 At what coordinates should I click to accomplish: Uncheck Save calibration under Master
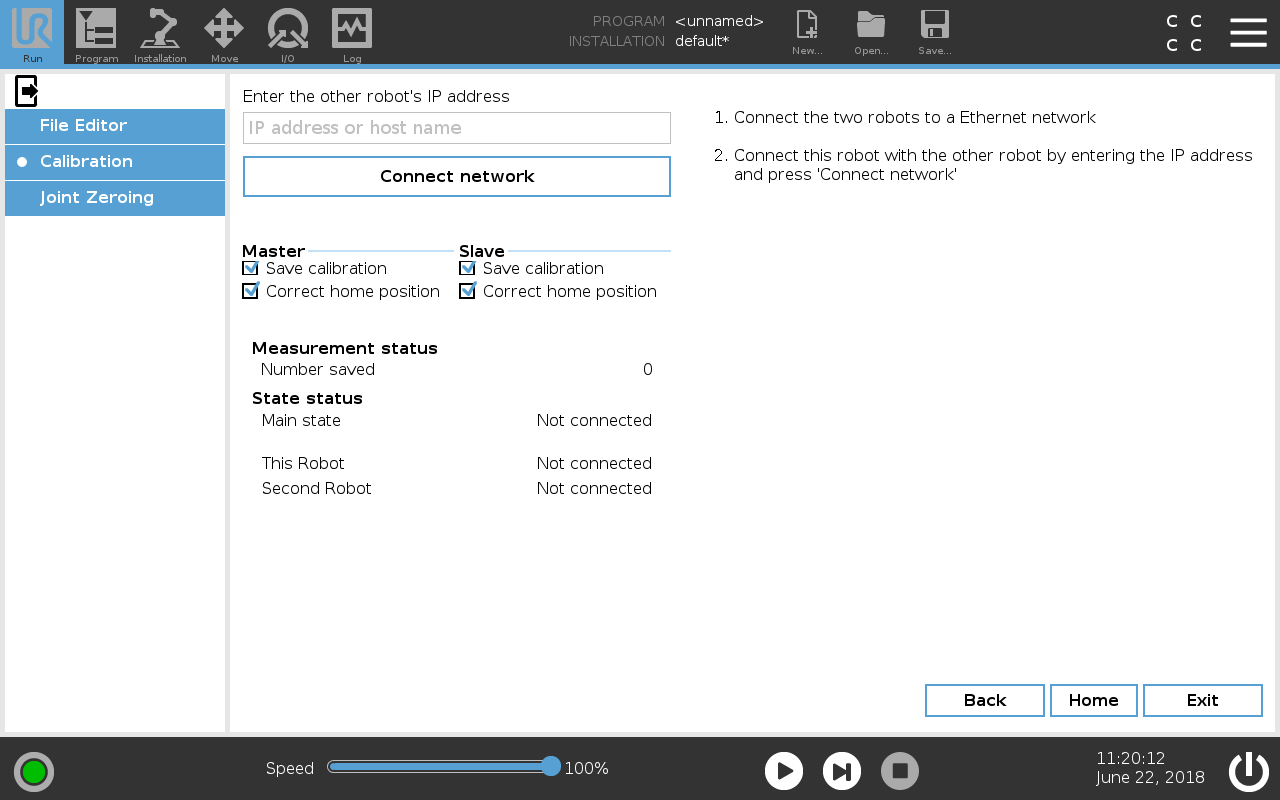(x=250, y=267)
